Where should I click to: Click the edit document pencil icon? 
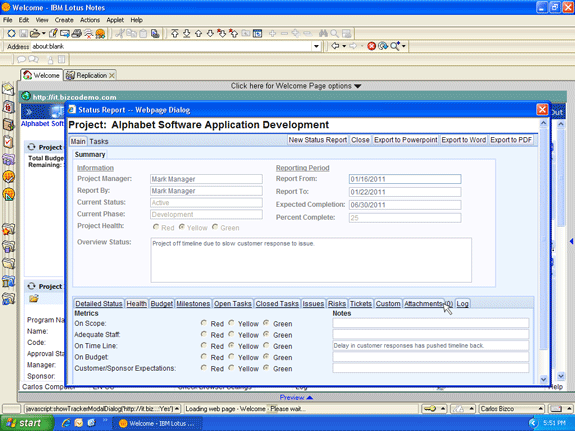[53, 34]
